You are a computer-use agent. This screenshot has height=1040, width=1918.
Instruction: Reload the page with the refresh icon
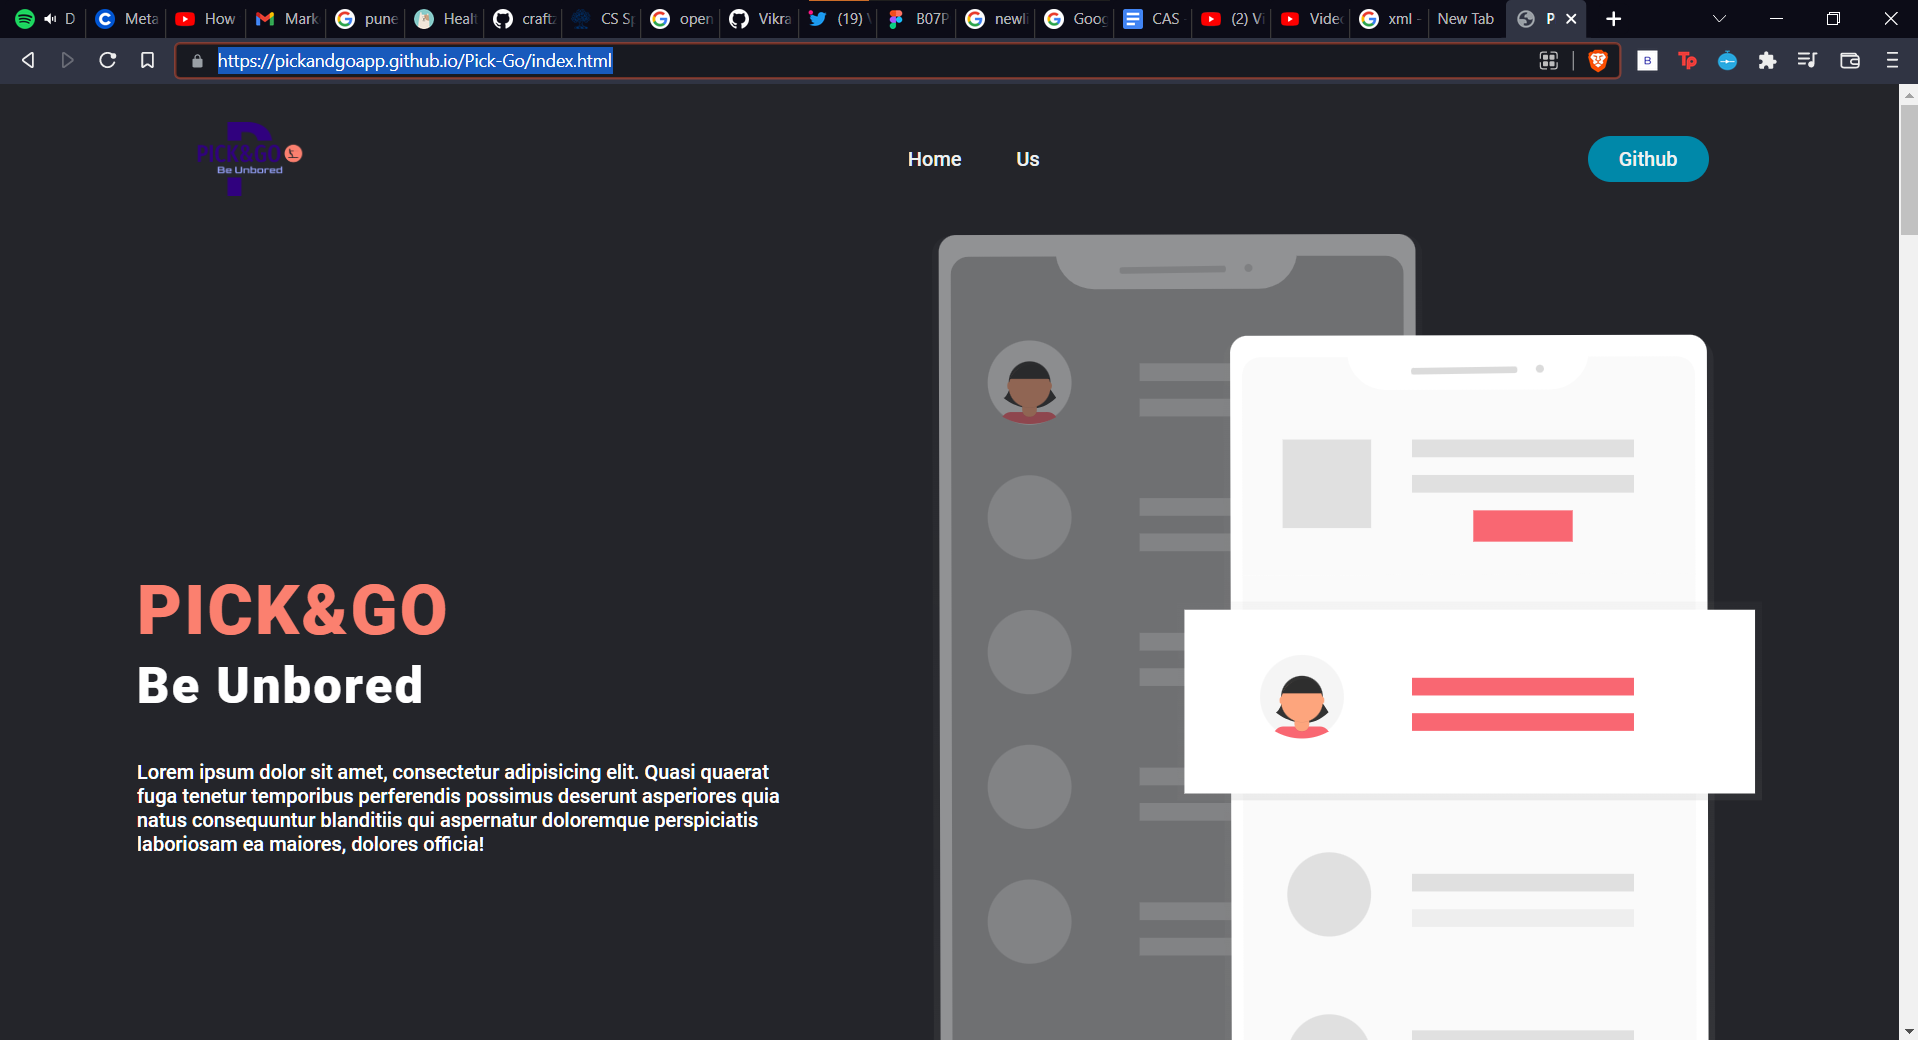107,60
